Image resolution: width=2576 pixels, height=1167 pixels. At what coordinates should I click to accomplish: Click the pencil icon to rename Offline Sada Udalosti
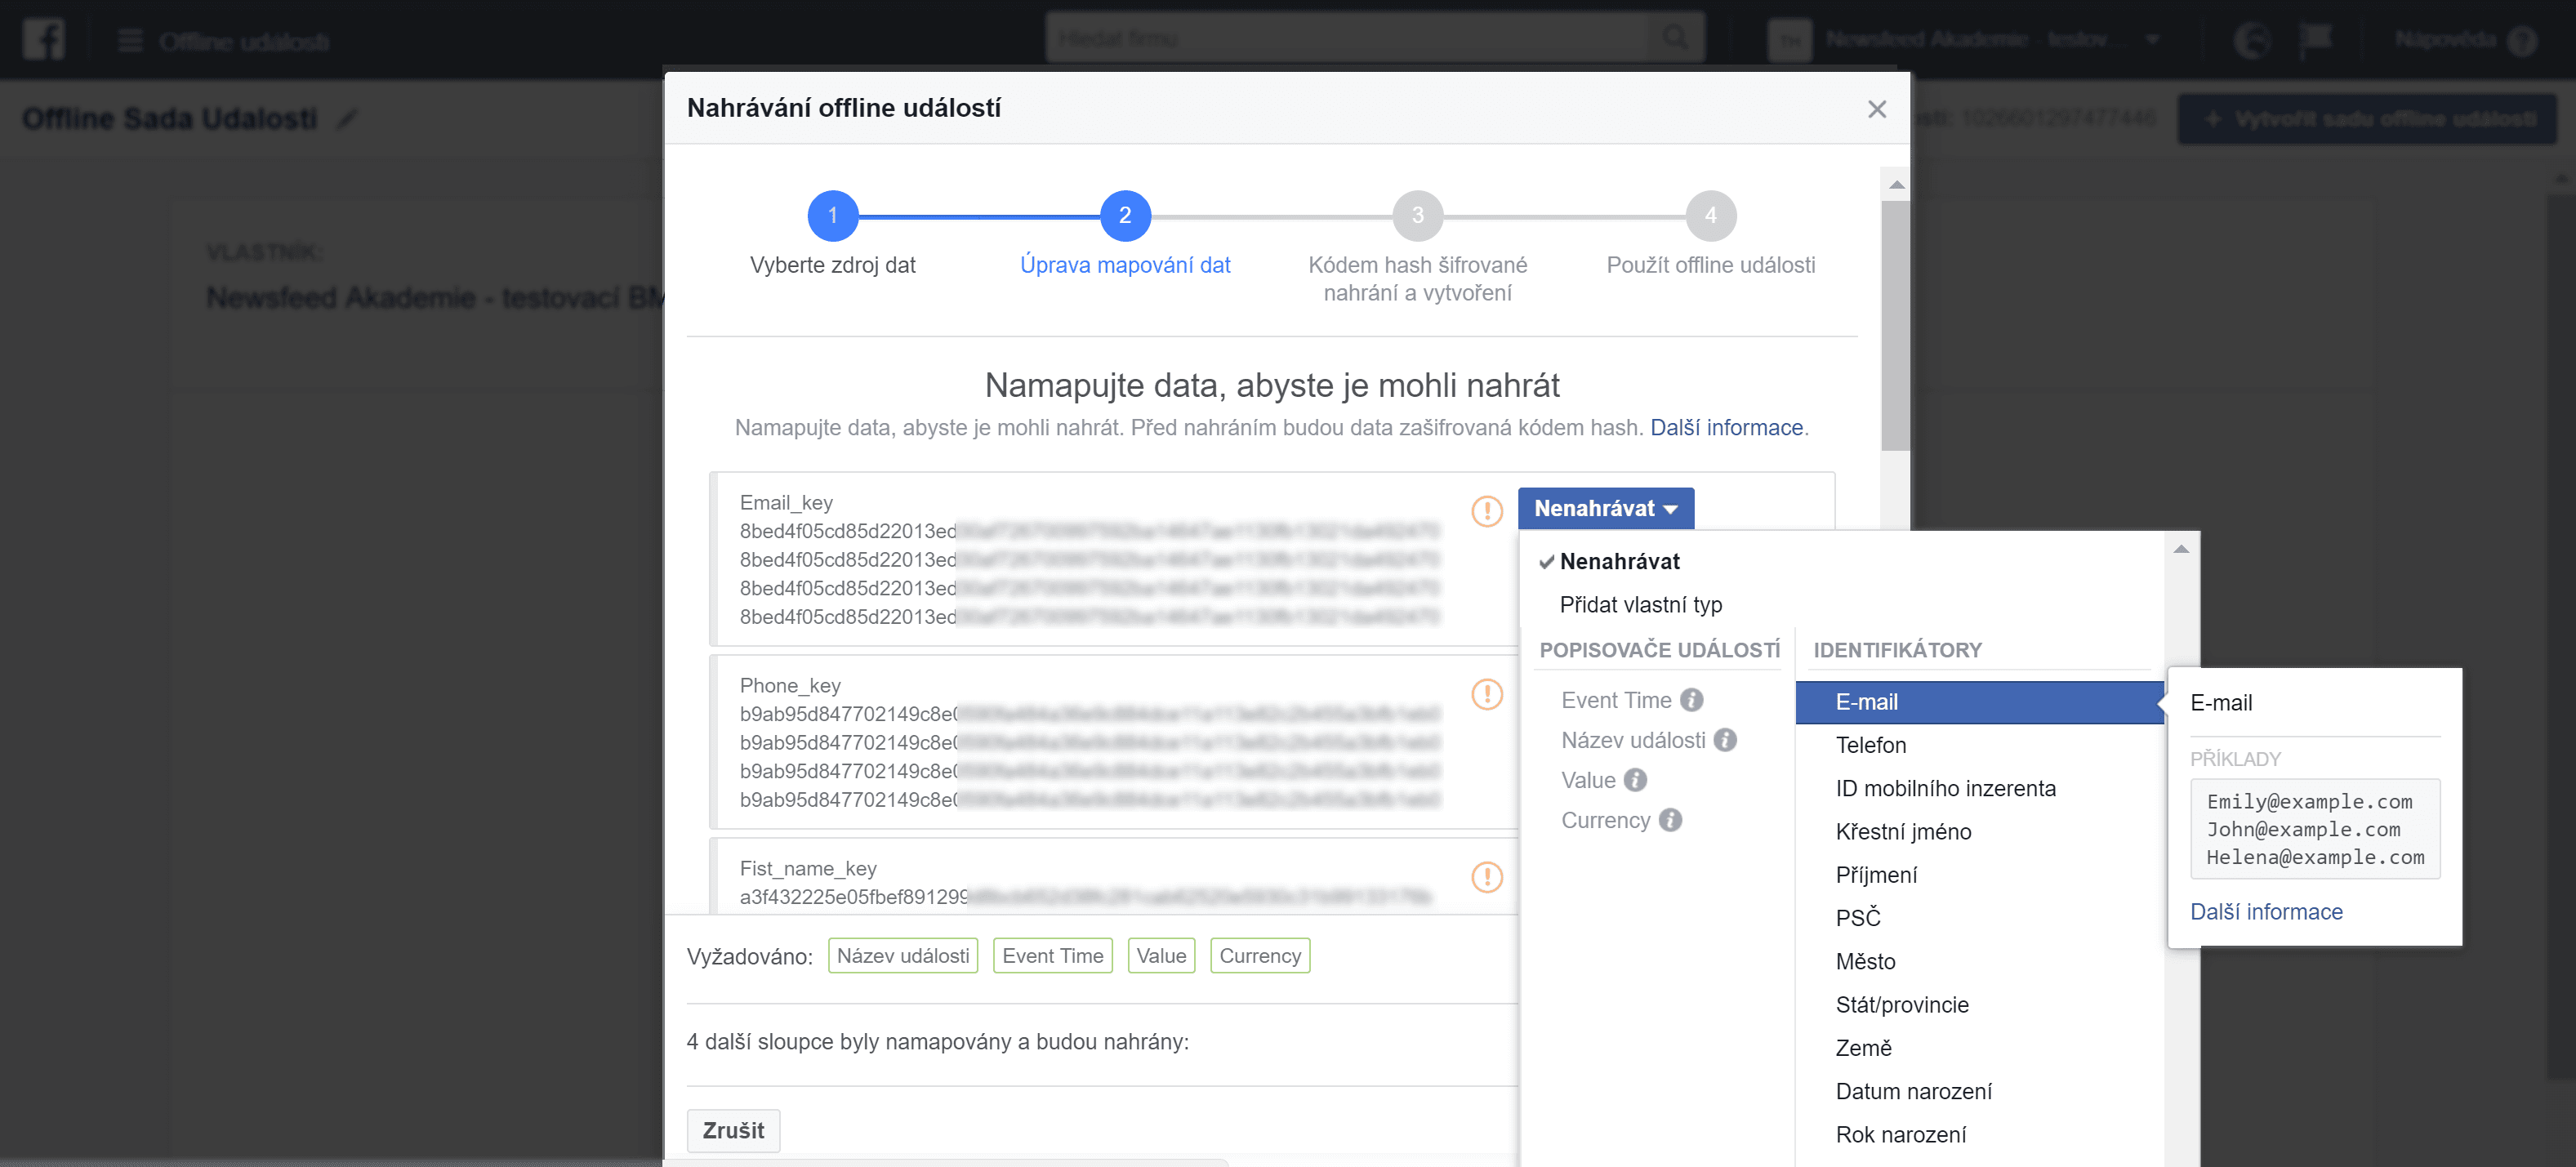[x=346, y=119]
